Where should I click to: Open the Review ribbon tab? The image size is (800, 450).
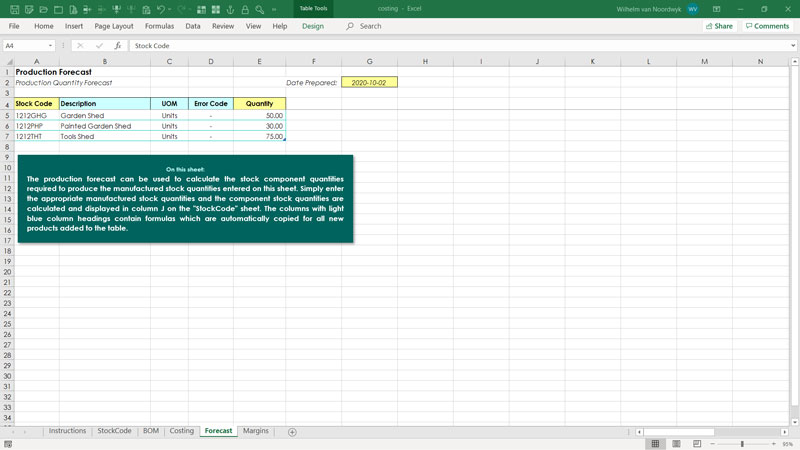pos(223,26)
